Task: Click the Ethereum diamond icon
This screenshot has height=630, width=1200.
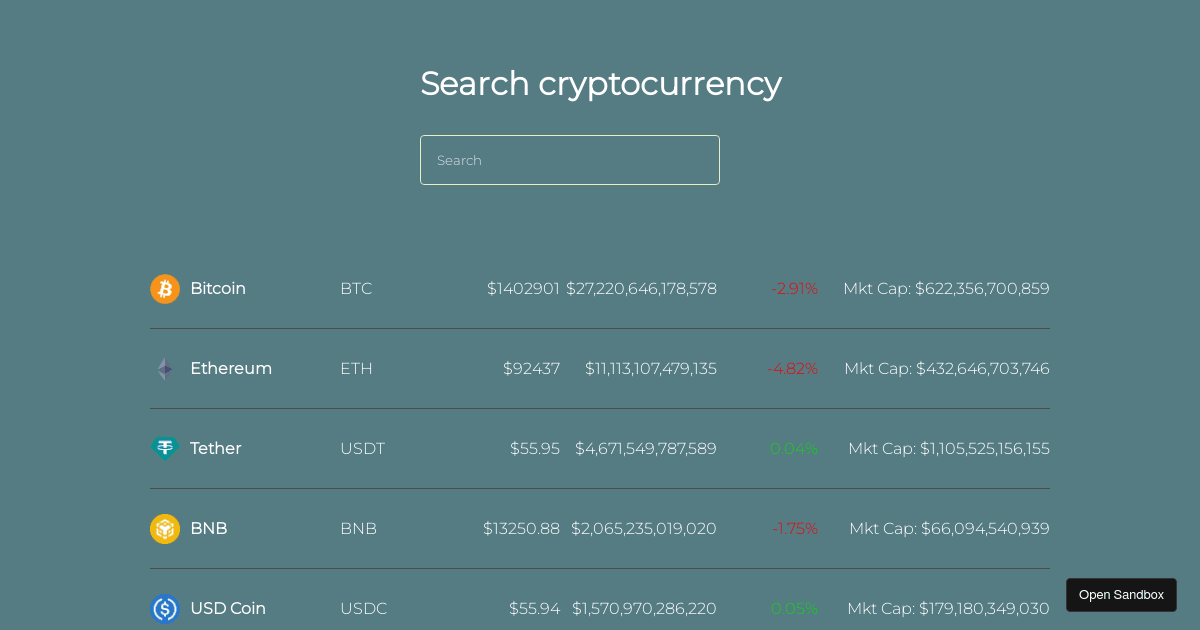Action: click(165, 369)
